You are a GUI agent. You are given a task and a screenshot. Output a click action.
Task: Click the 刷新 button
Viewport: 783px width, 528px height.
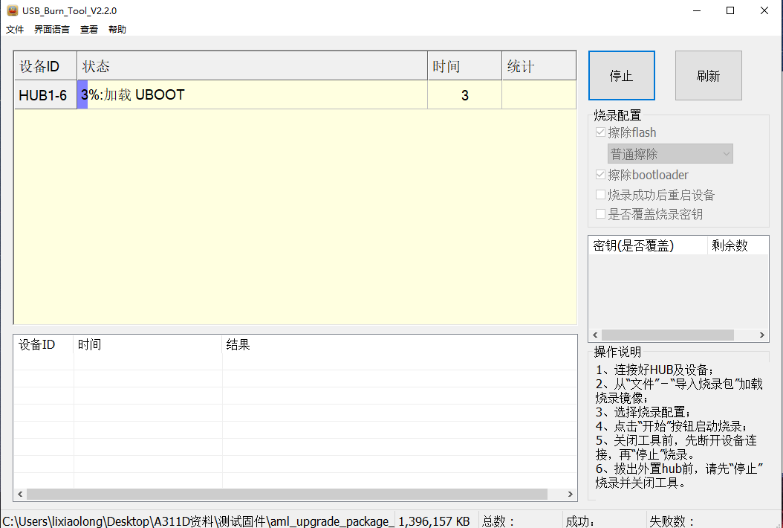(708, 75)
